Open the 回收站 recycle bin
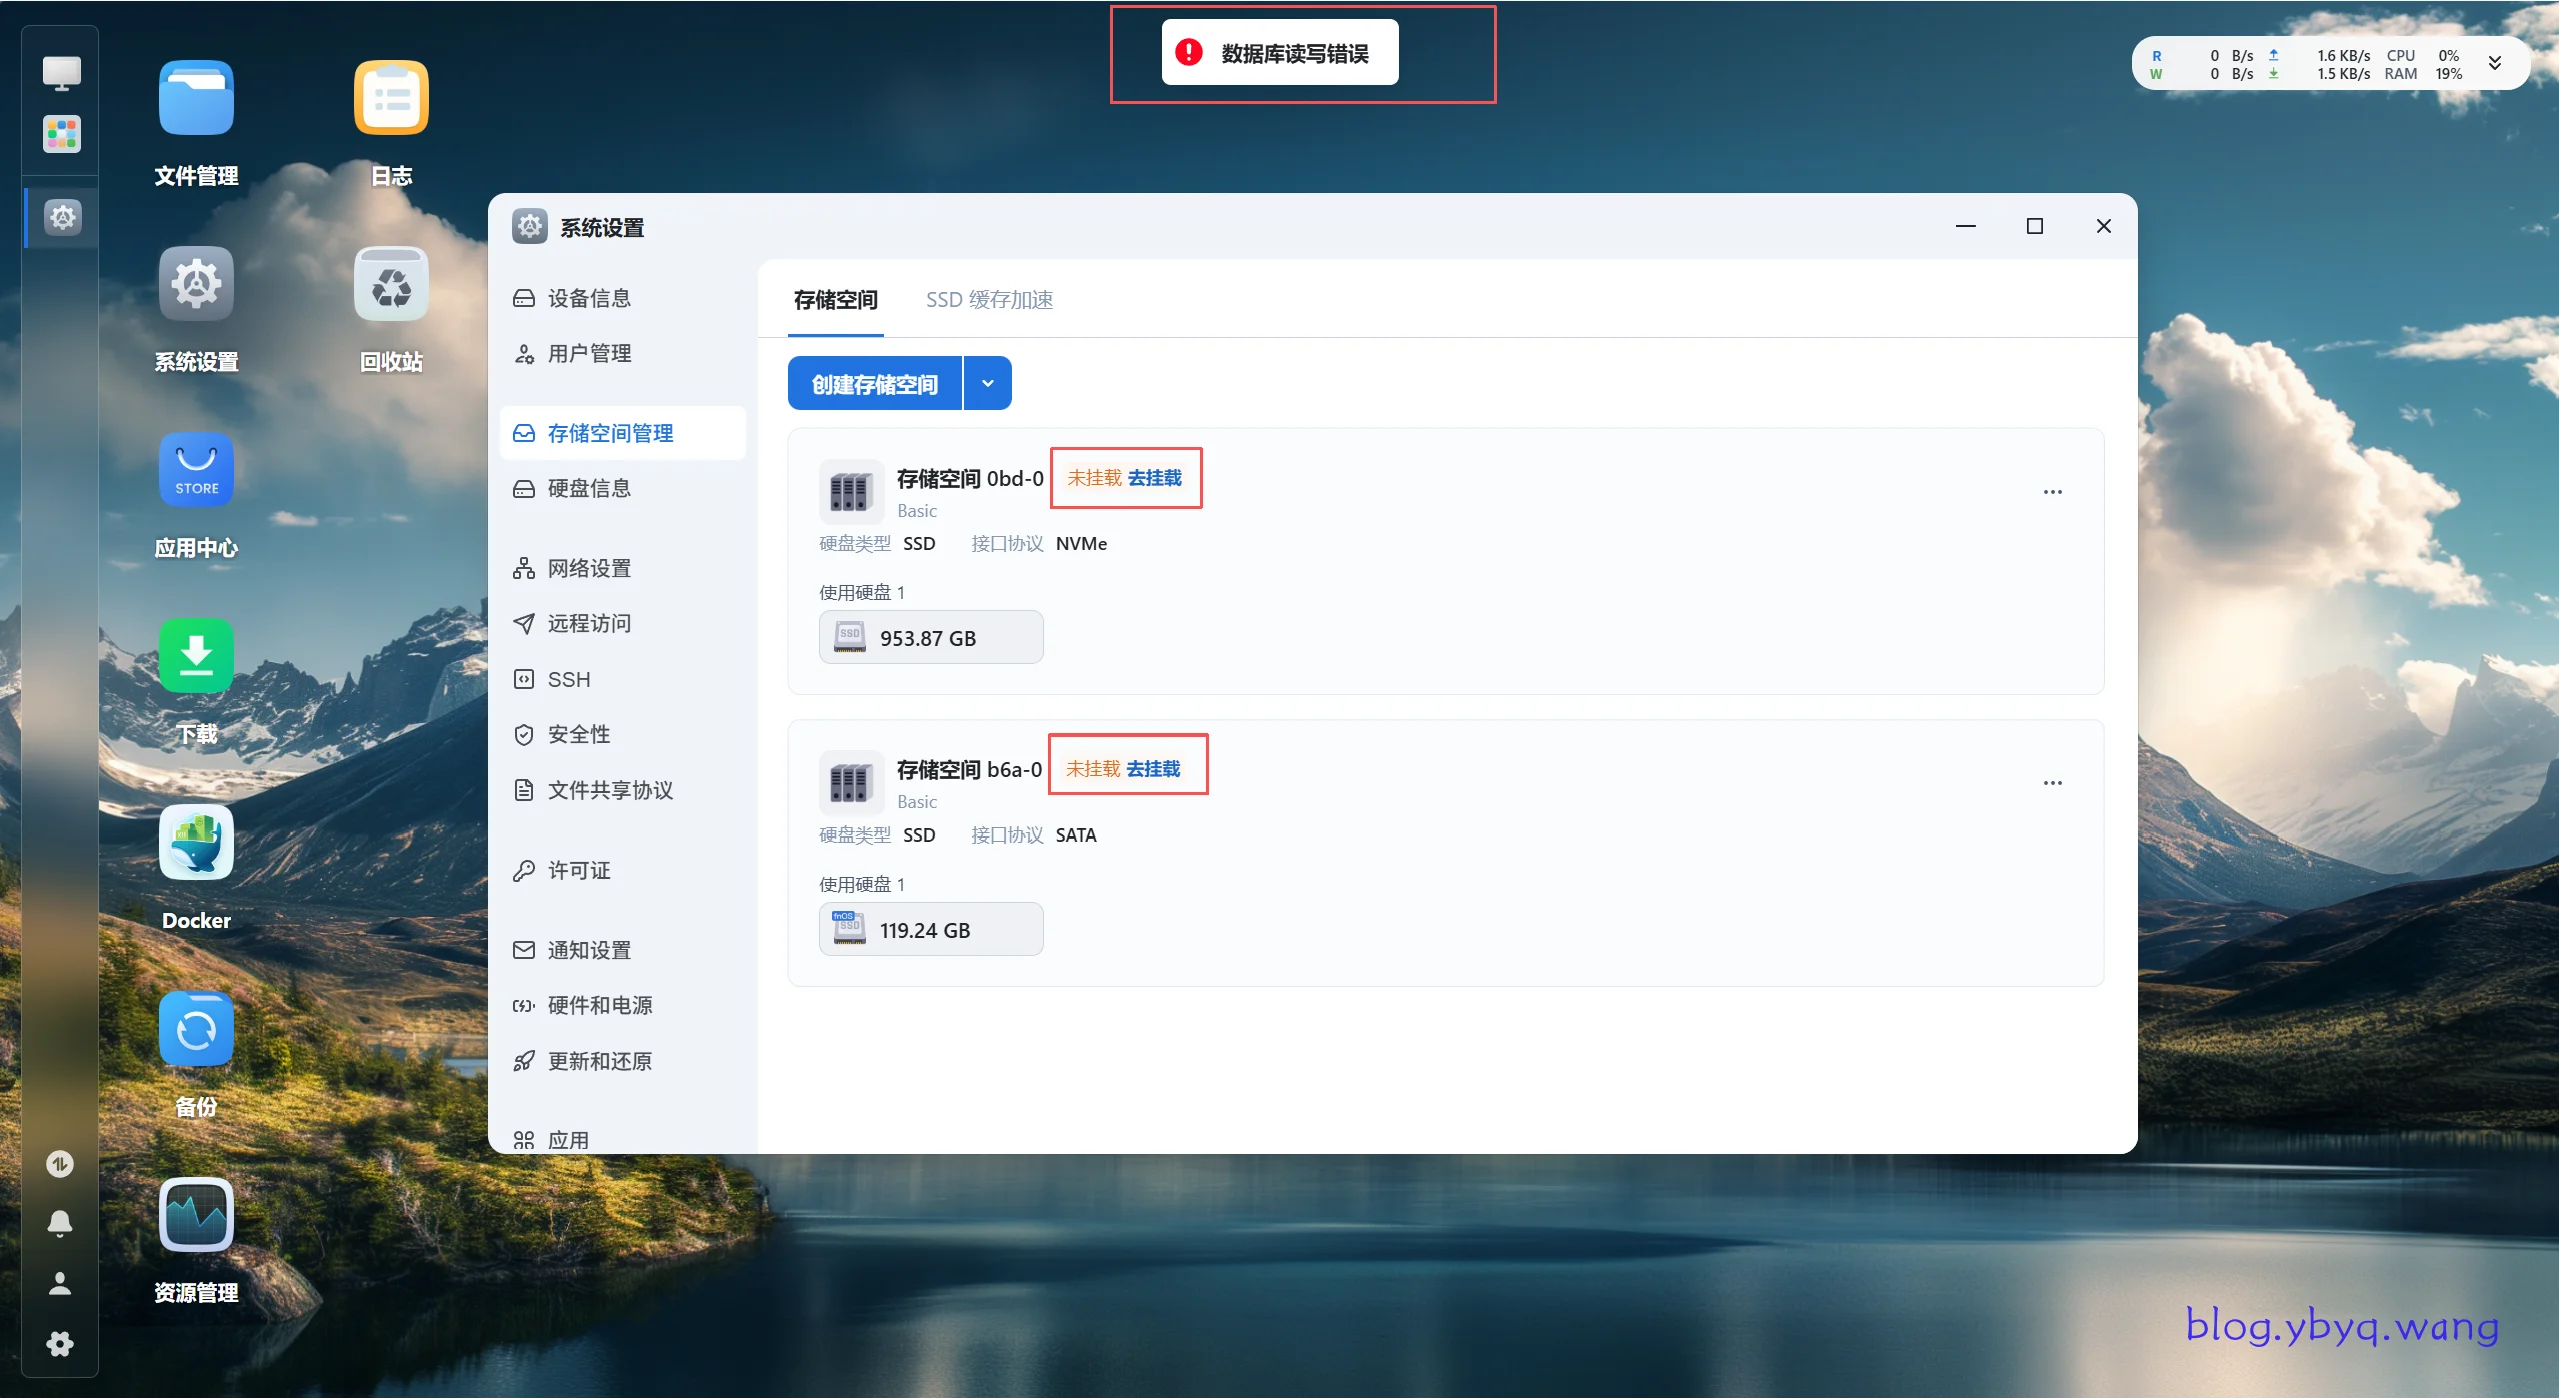2559x1398 pixels. point(391,284)
